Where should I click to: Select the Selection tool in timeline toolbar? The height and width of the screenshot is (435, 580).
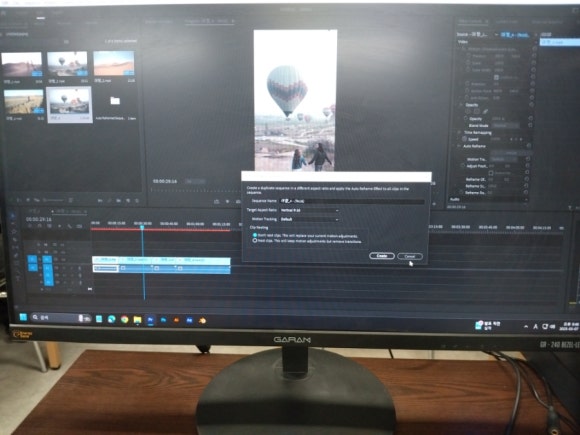coord(14,216)
